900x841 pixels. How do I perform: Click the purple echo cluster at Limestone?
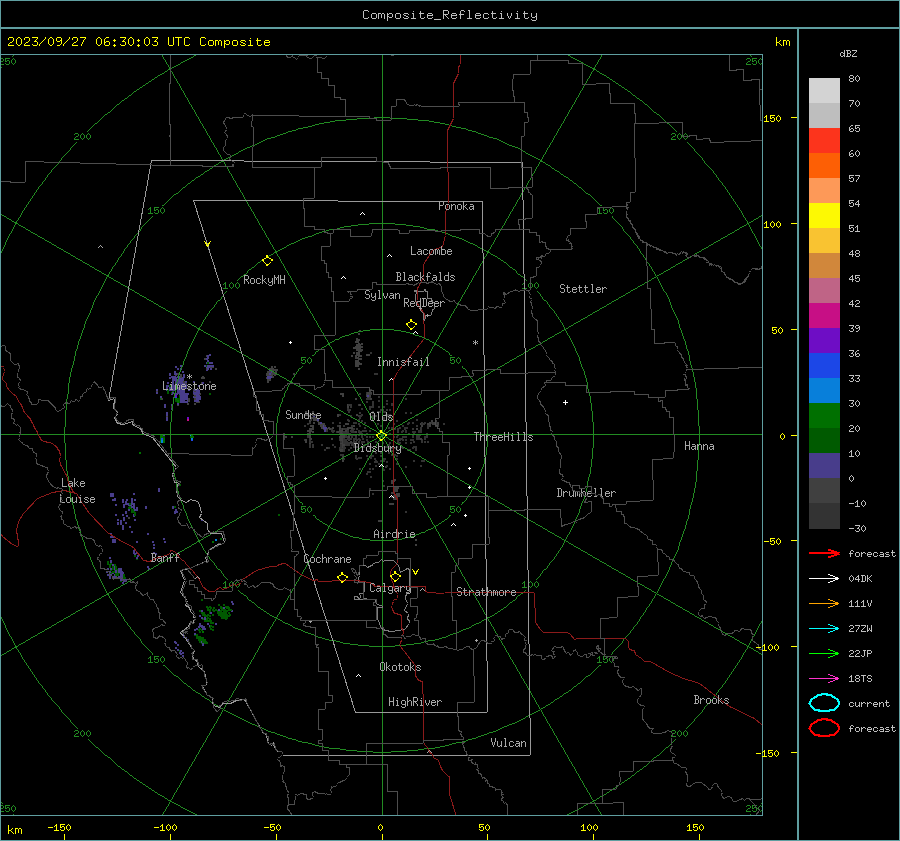183,386
